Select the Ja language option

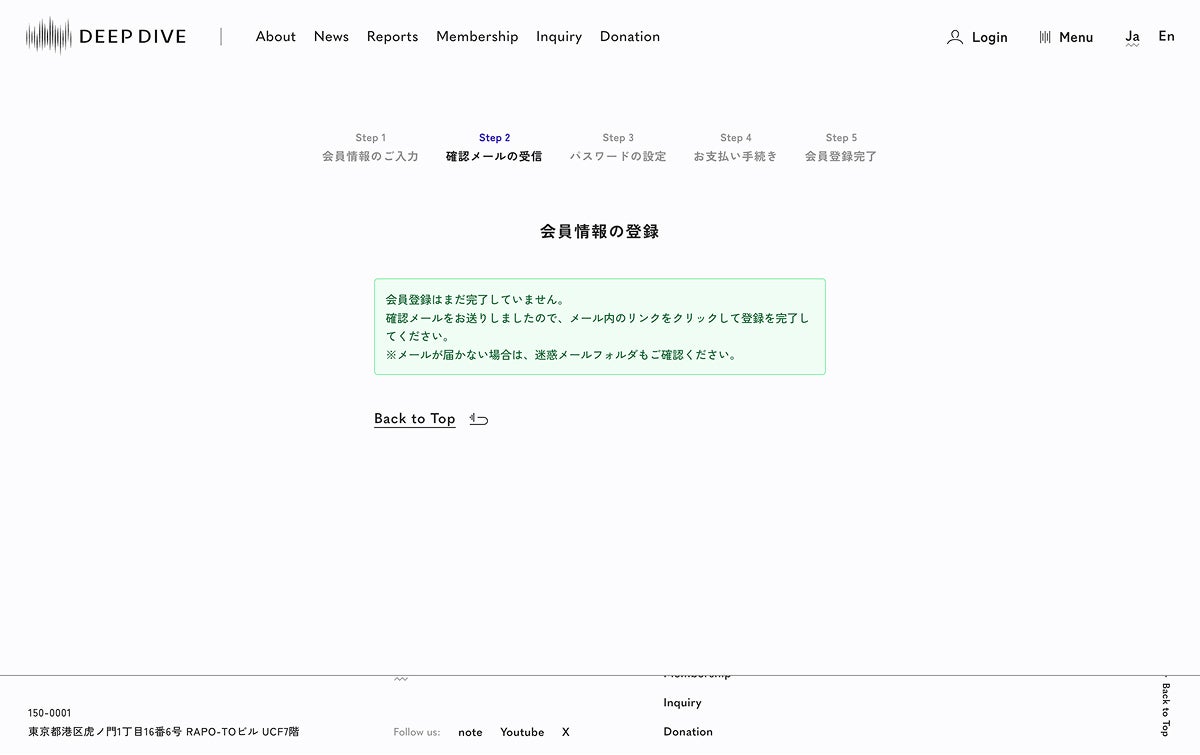click(x=1132, y=37)
